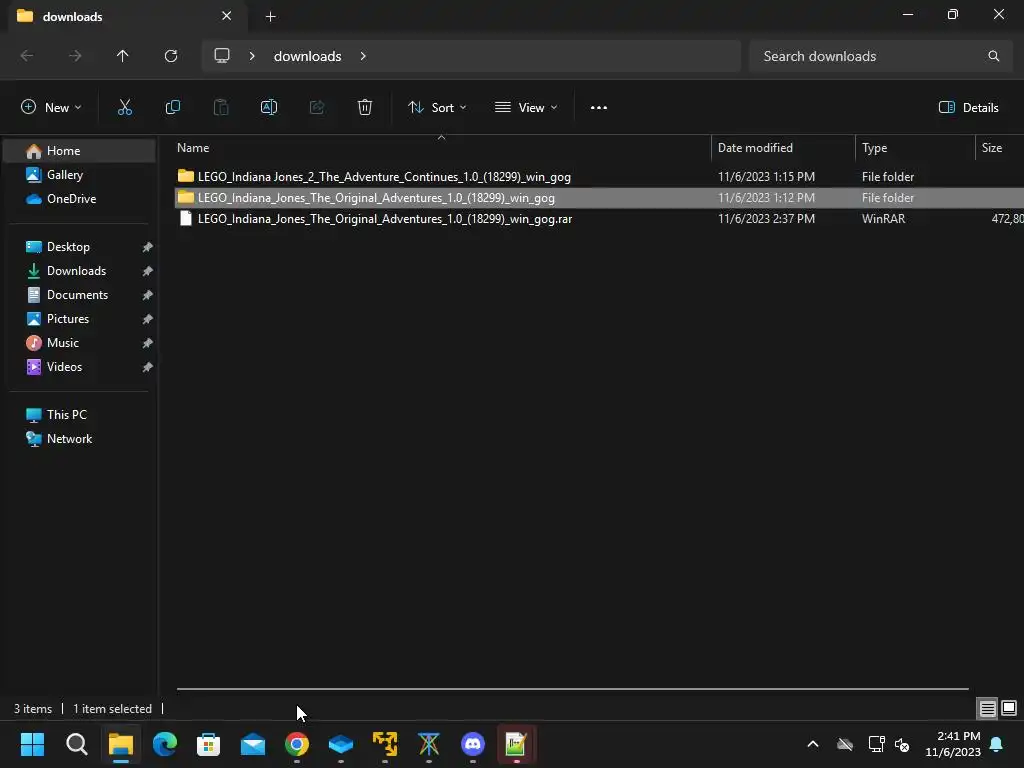Viewport: 1024px width, 768px height.
Task: Open clock and date in taskbar
Action: click(x=953, y=744)
